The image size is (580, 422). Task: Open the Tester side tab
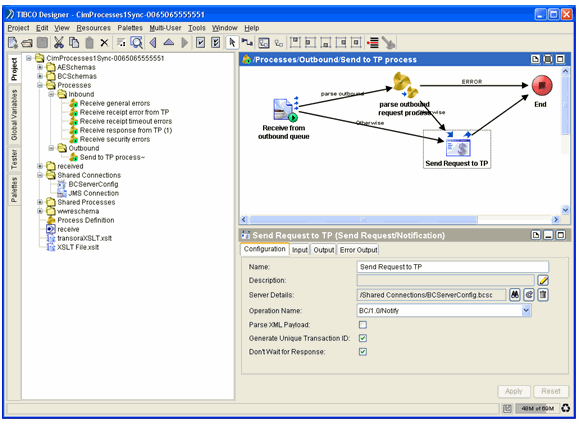pyautogui.click(x=14, y=159)
